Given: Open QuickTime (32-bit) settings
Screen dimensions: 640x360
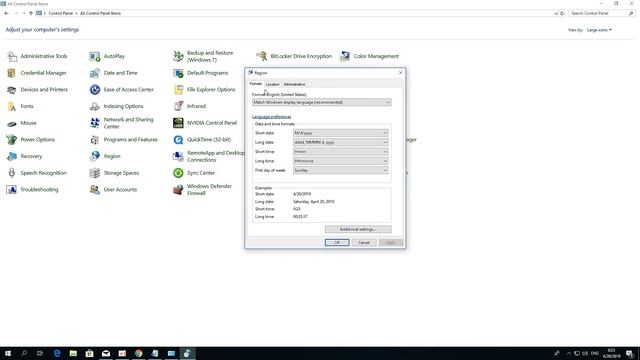Looking at the screenshot, I should click(202, 140).
